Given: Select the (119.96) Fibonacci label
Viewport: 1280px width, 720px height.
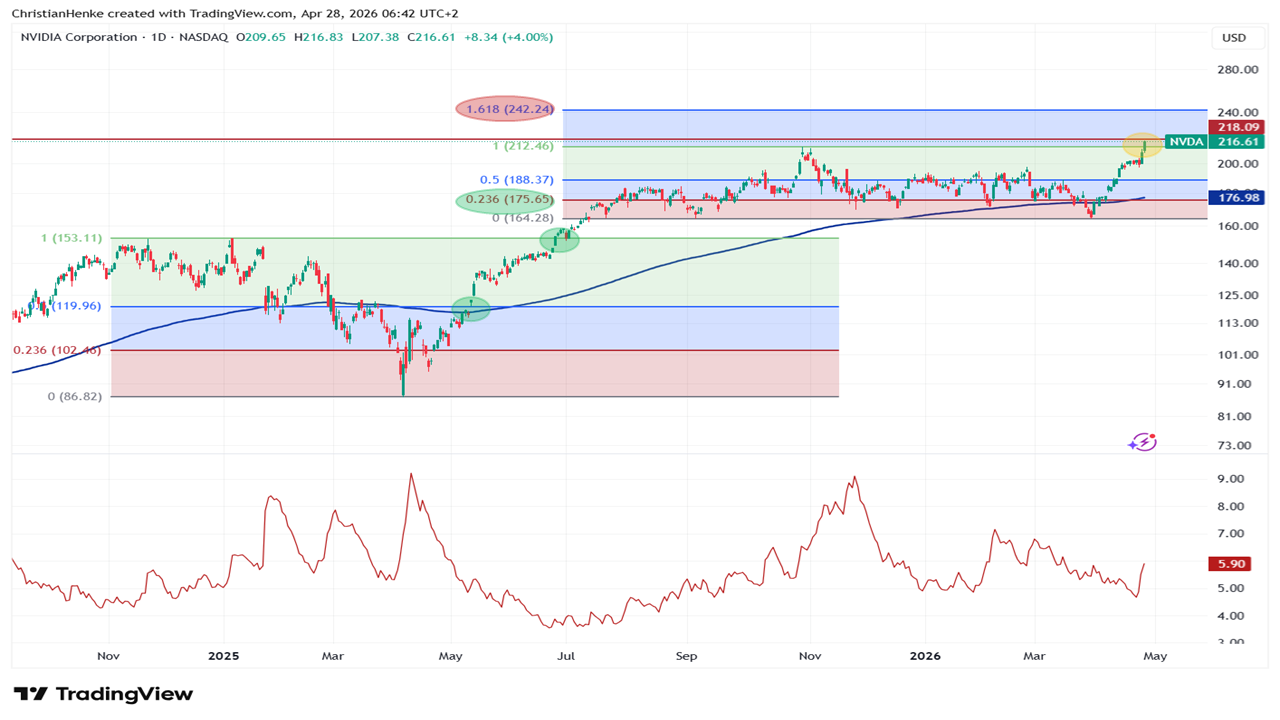Looking at the screenshot, I should (x=77, y=306).
